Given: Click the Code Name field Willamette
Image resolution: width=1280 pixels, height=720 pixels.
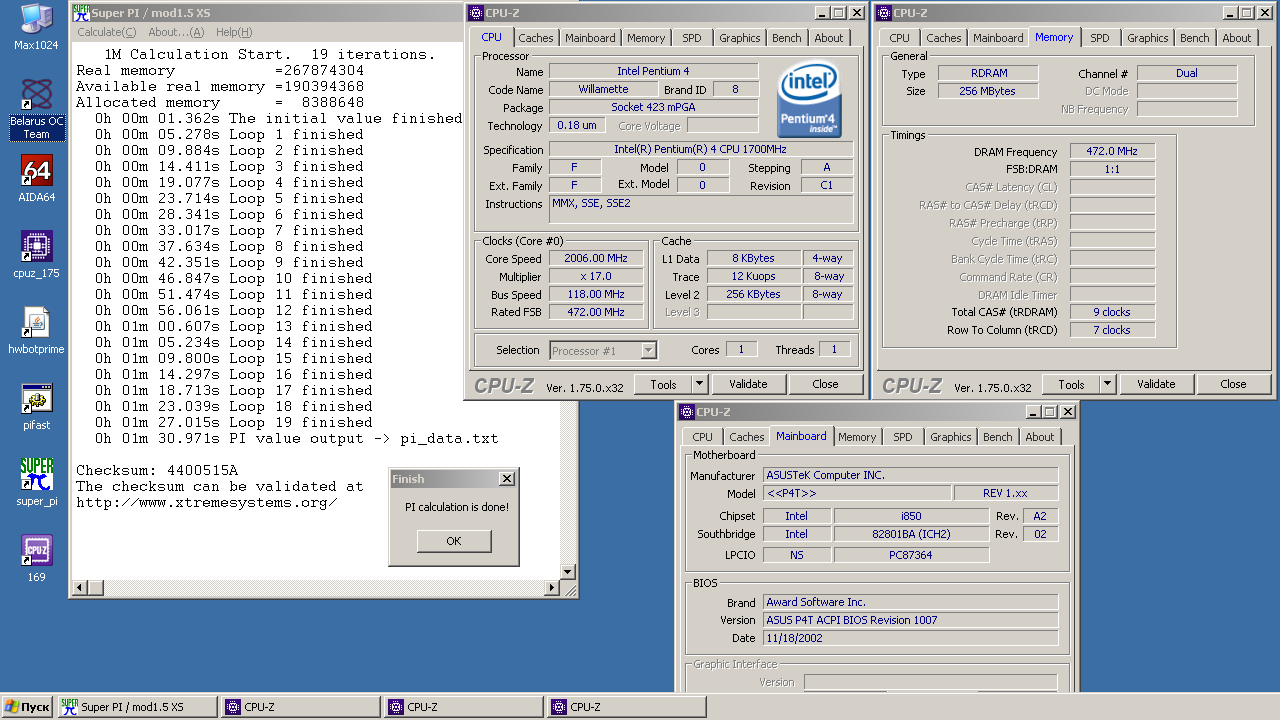Looking at the screenshot, I should pos(604,89).
